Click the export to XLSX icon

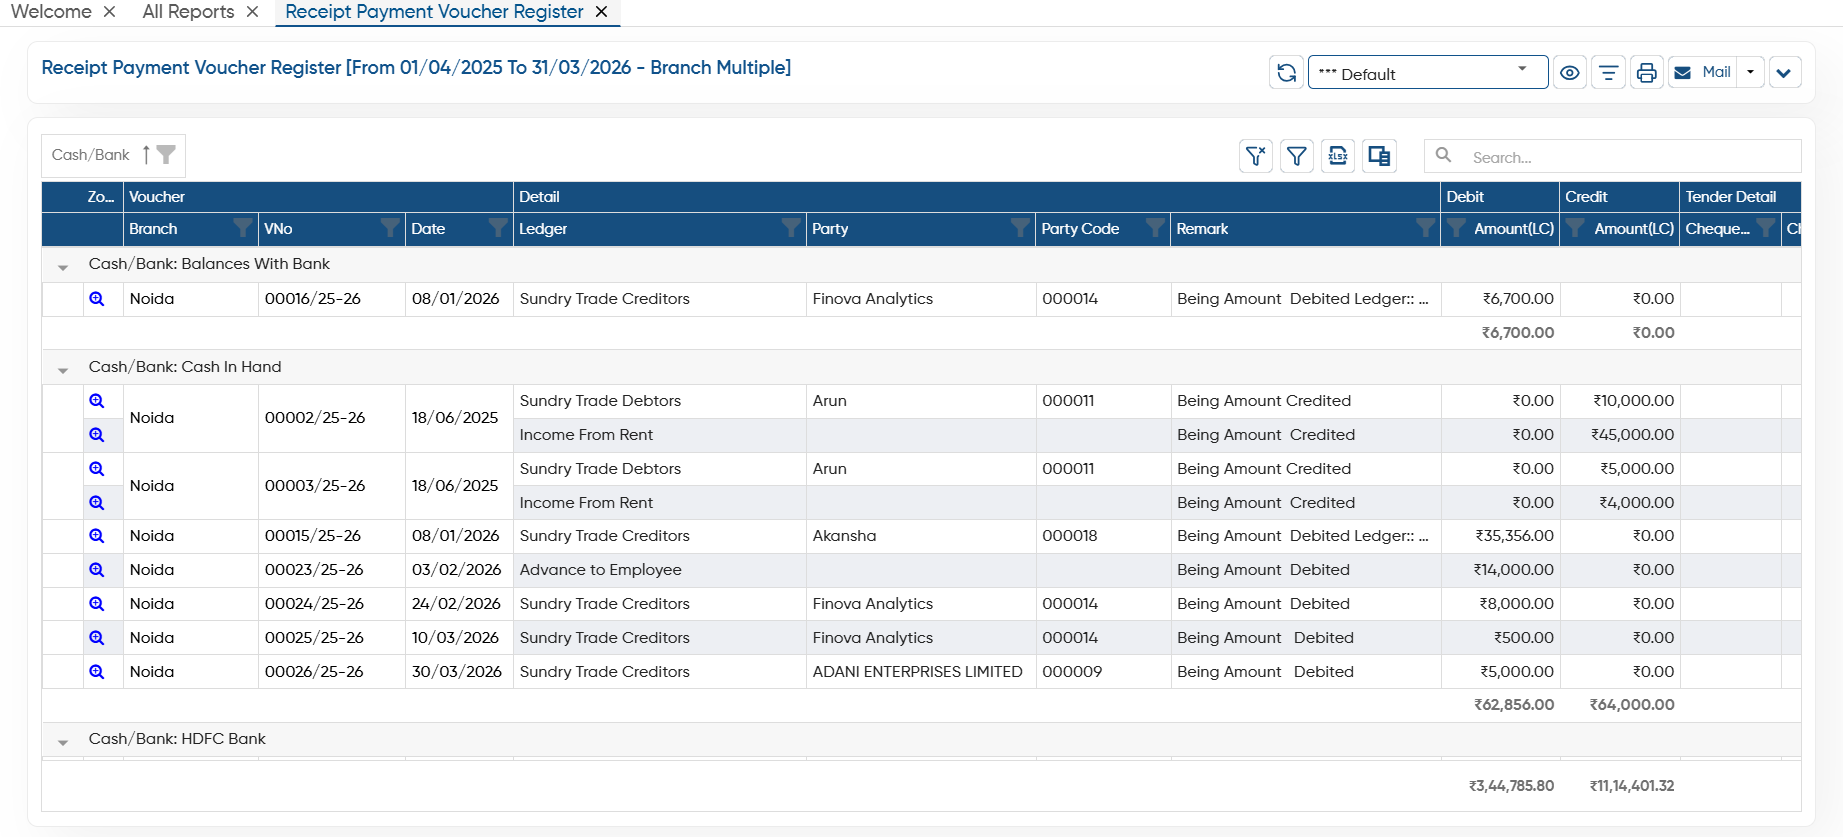pos(1338,156)
